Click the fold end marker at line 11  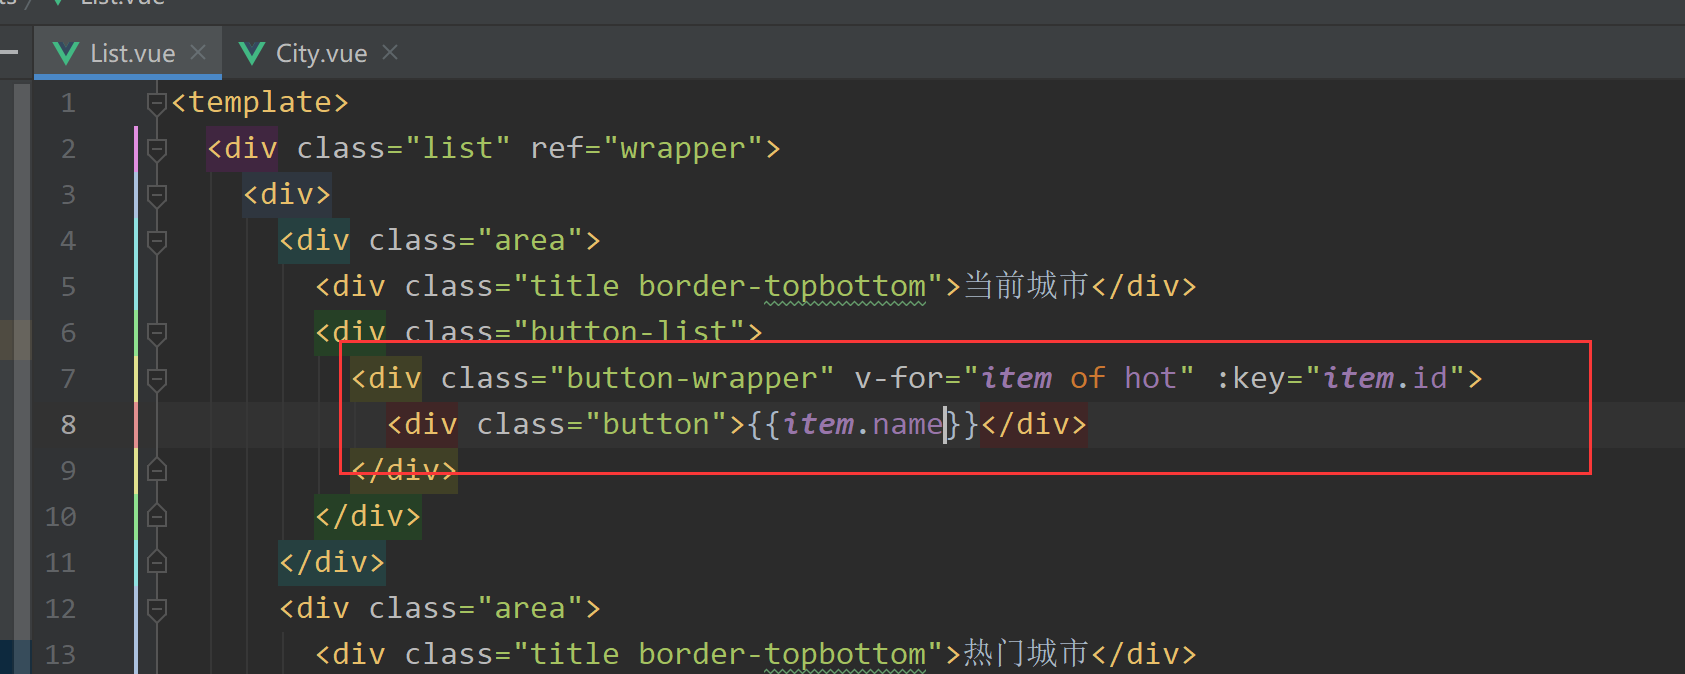tap(157, 561)
